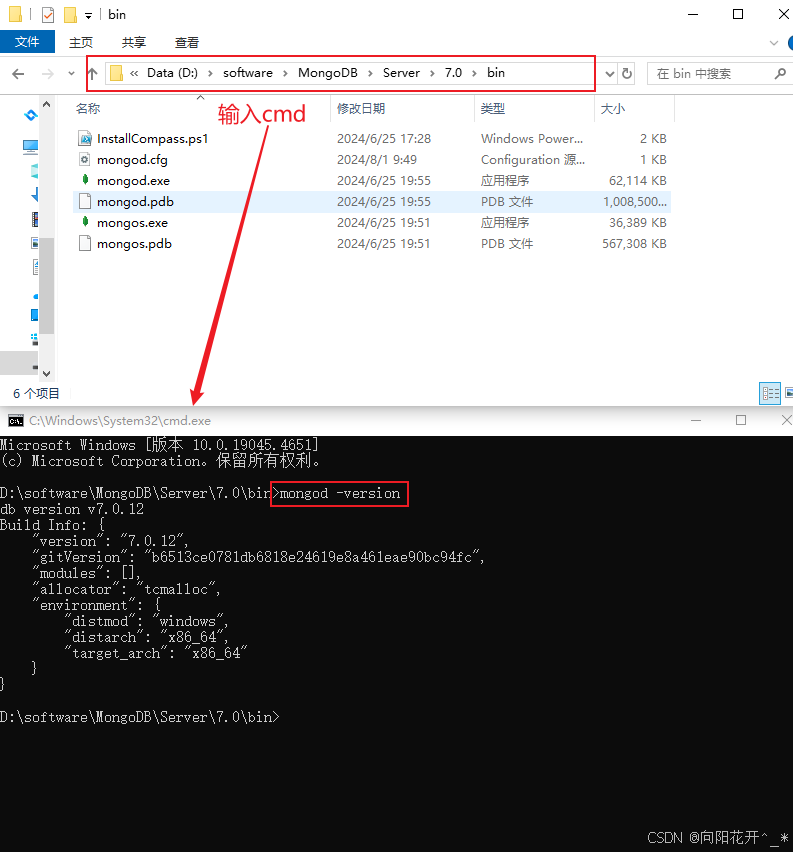Screen dimensions: 793x852
Task: Click the 2024/8/1 9:49 date cell
Action: tap(377, 160)
